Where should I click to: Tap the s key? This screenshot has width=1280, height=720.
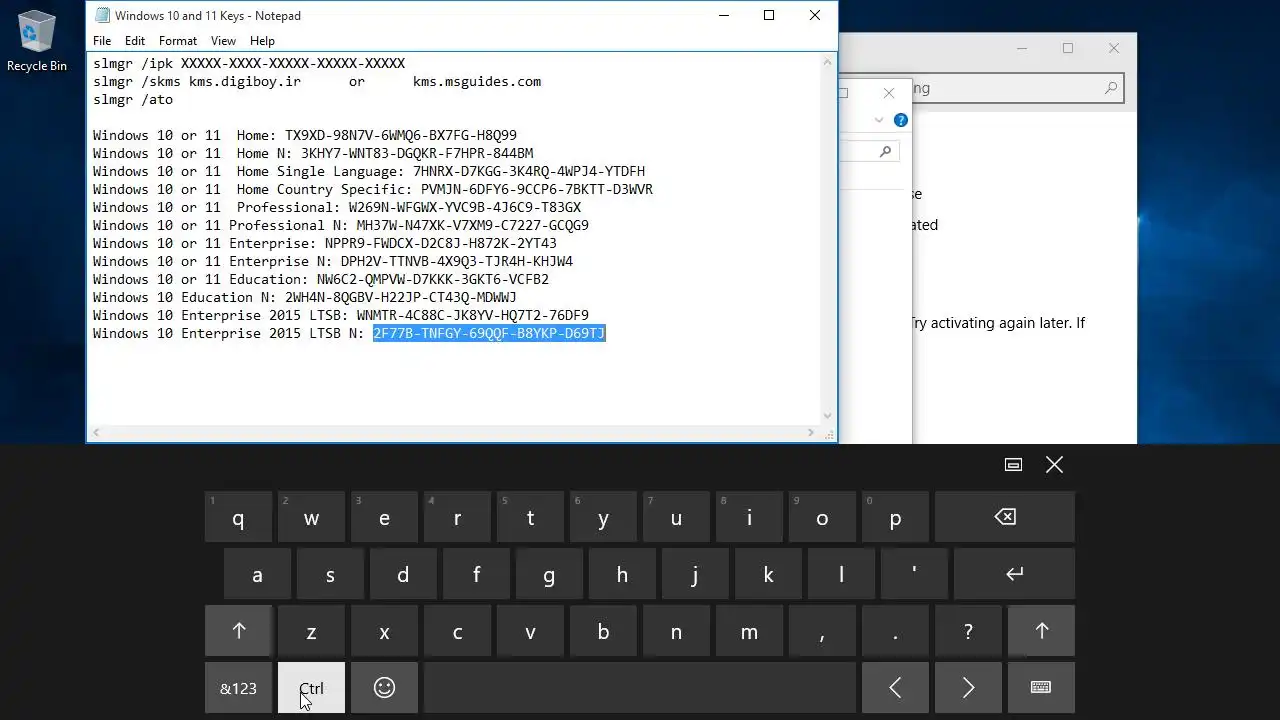click(x=330, y=574)
